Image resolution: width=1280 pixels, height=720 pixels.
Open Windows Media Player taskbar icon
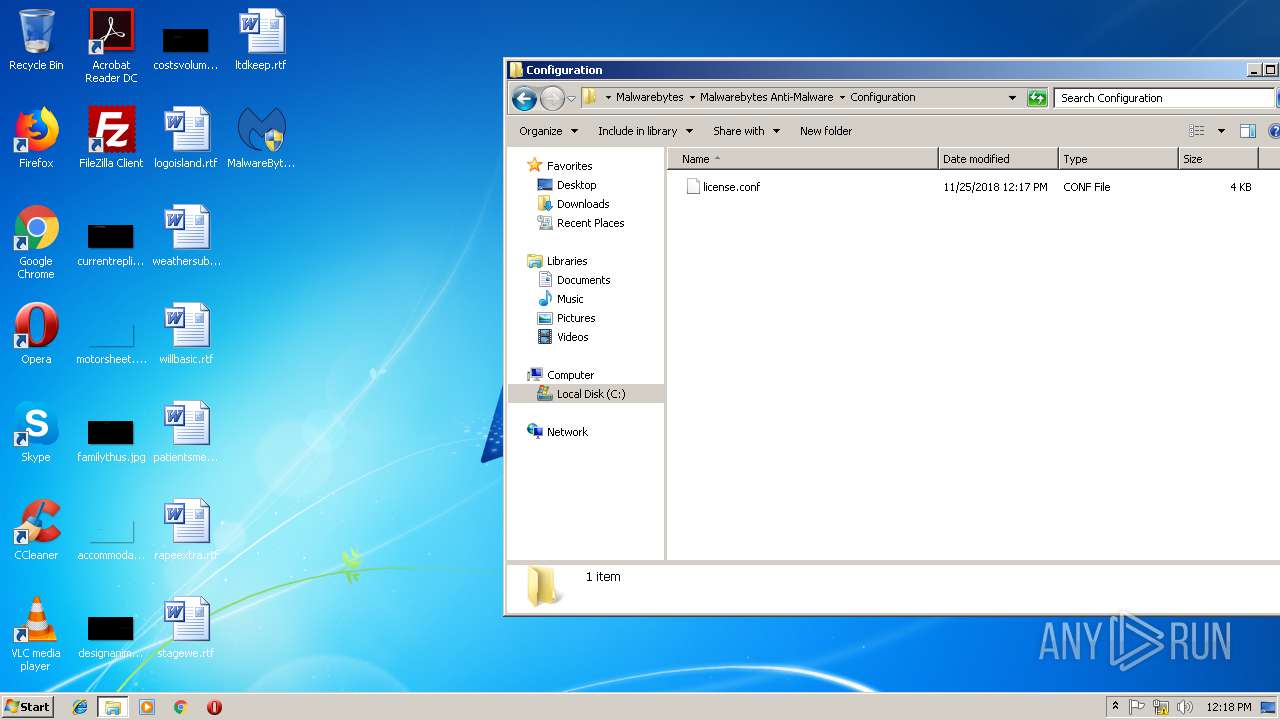coord(147,707)
